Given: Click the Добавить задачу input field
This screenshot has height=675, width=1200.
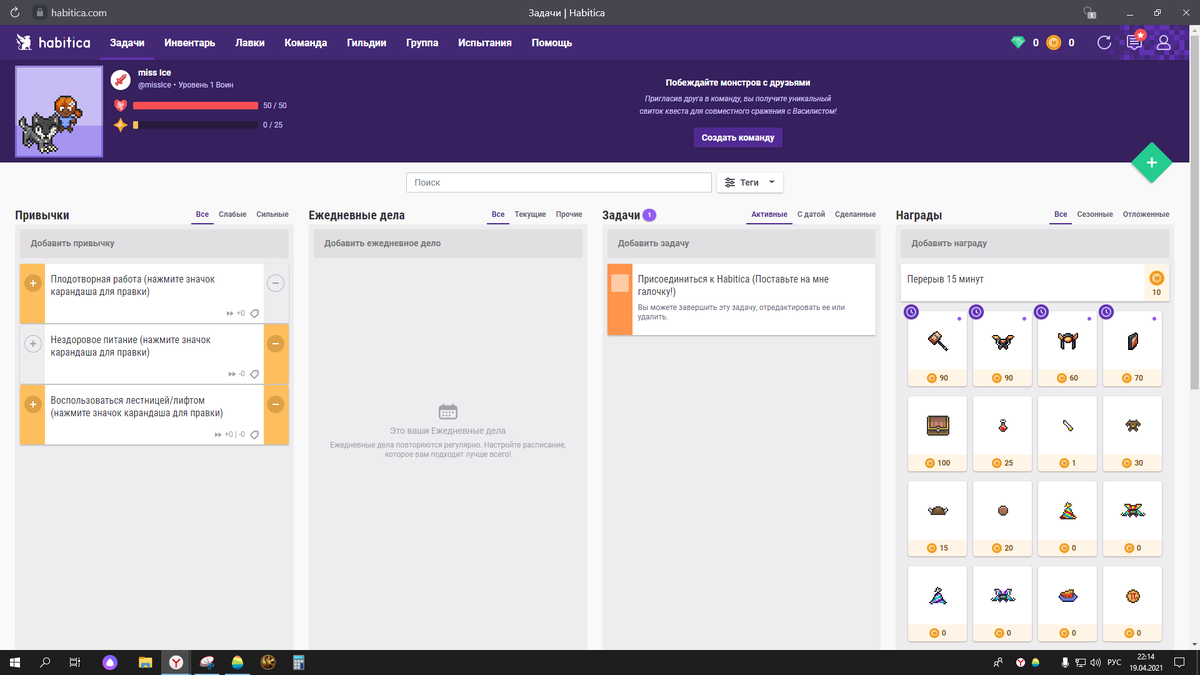Looking at the screenshot, I should [741, 243].
